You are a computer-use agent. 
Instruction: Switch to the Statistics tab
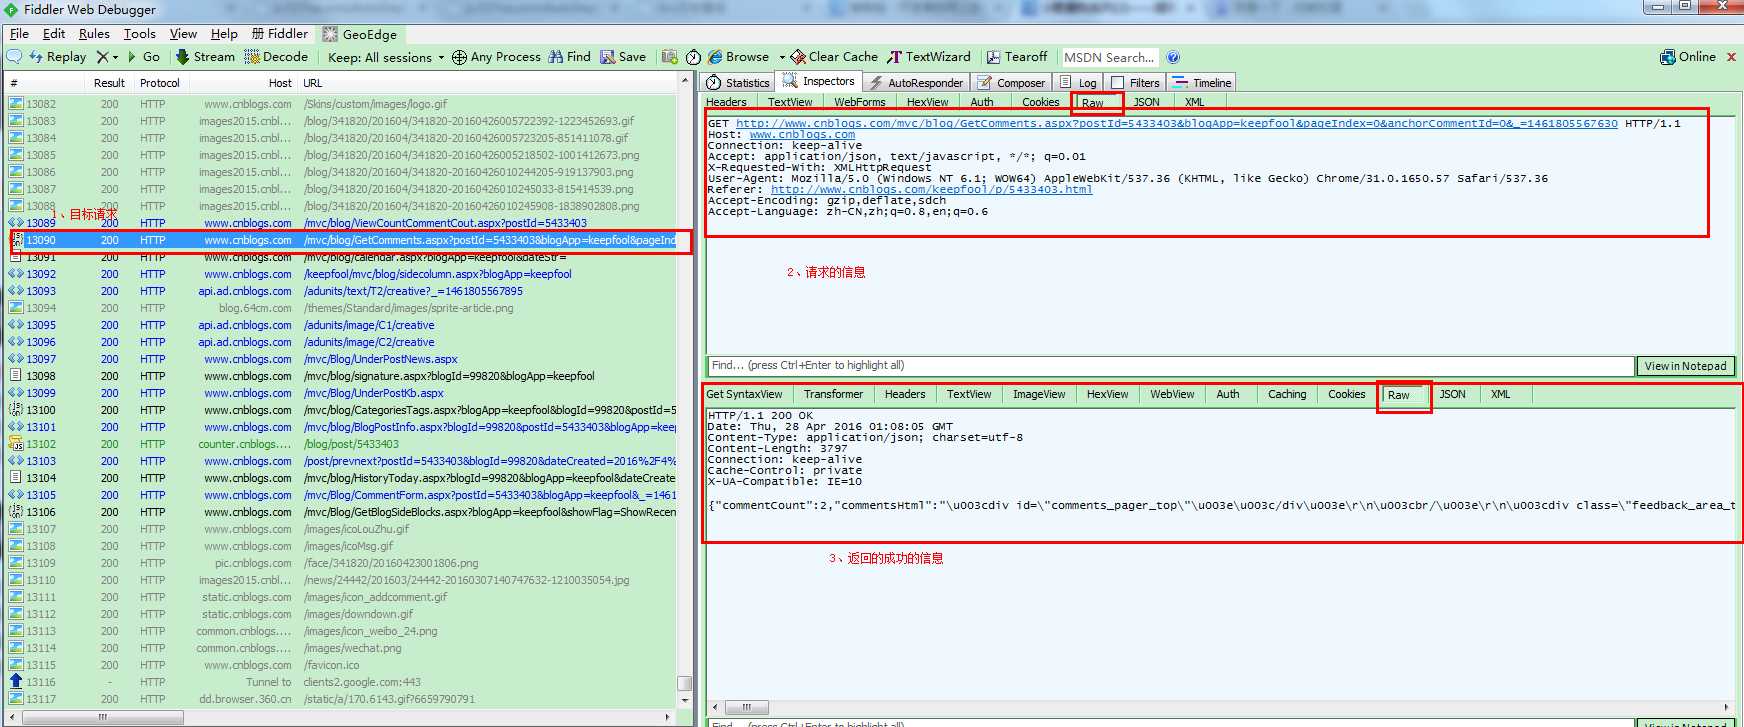click(738, 83)
